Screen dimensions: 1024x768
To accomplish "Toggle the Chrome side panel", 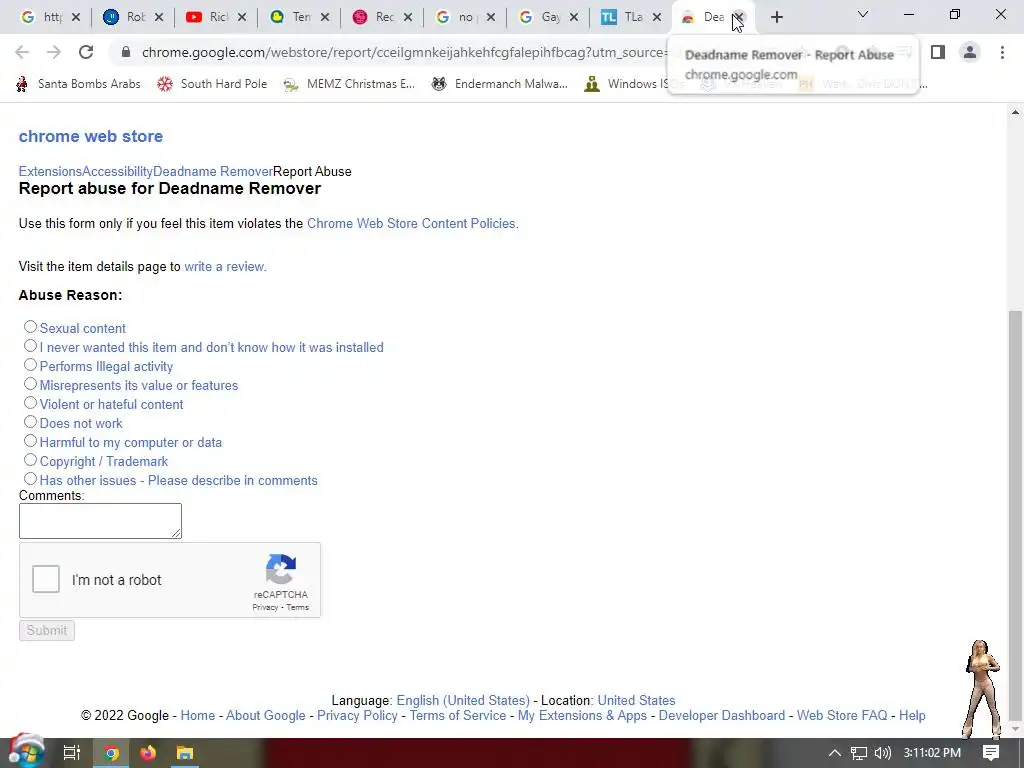I will (x=938, y=52).
